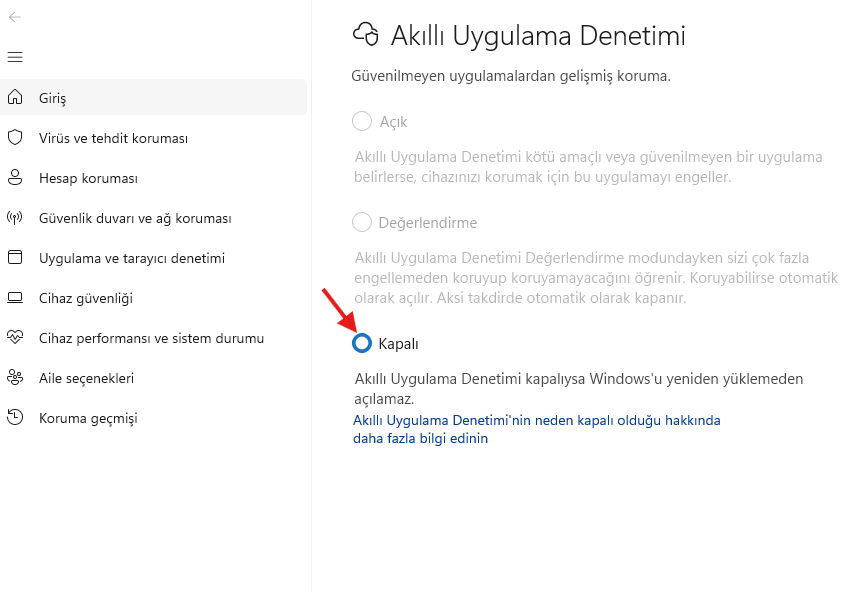This screenshot has height=591, width=862.
Task: Click the Koruma geçmişi history icon
Action: (x=15, y=418)
